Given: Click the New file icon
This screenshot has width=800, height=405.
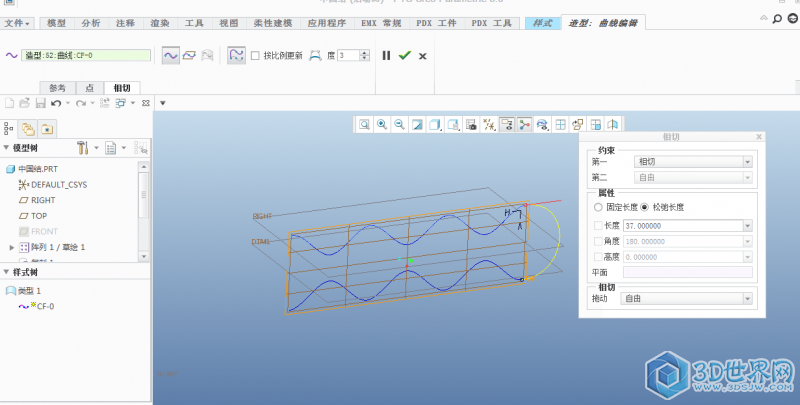Looking at the screenshot, I should 9,103.
